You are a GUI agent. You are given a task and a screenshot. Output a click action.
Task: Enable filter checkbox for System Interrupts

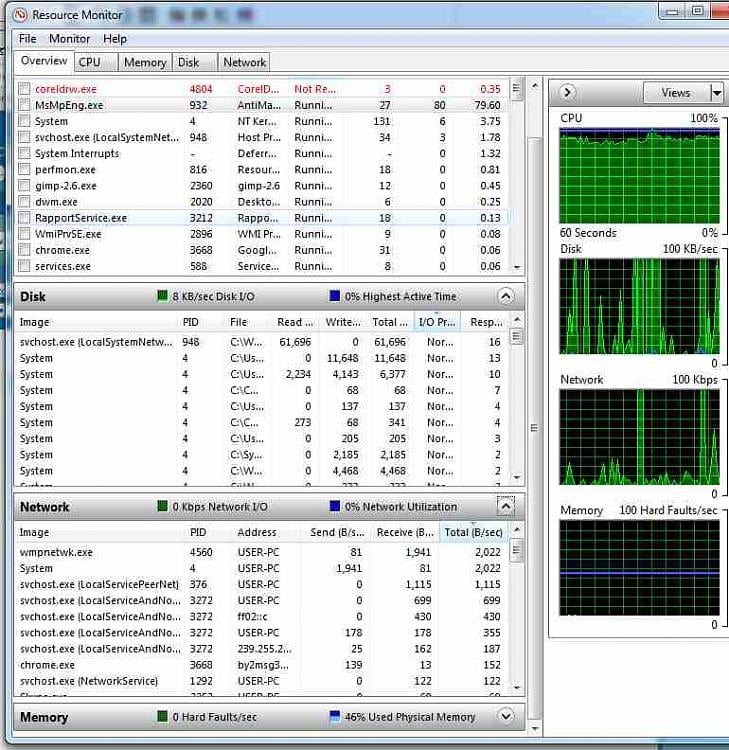point(24,153)
